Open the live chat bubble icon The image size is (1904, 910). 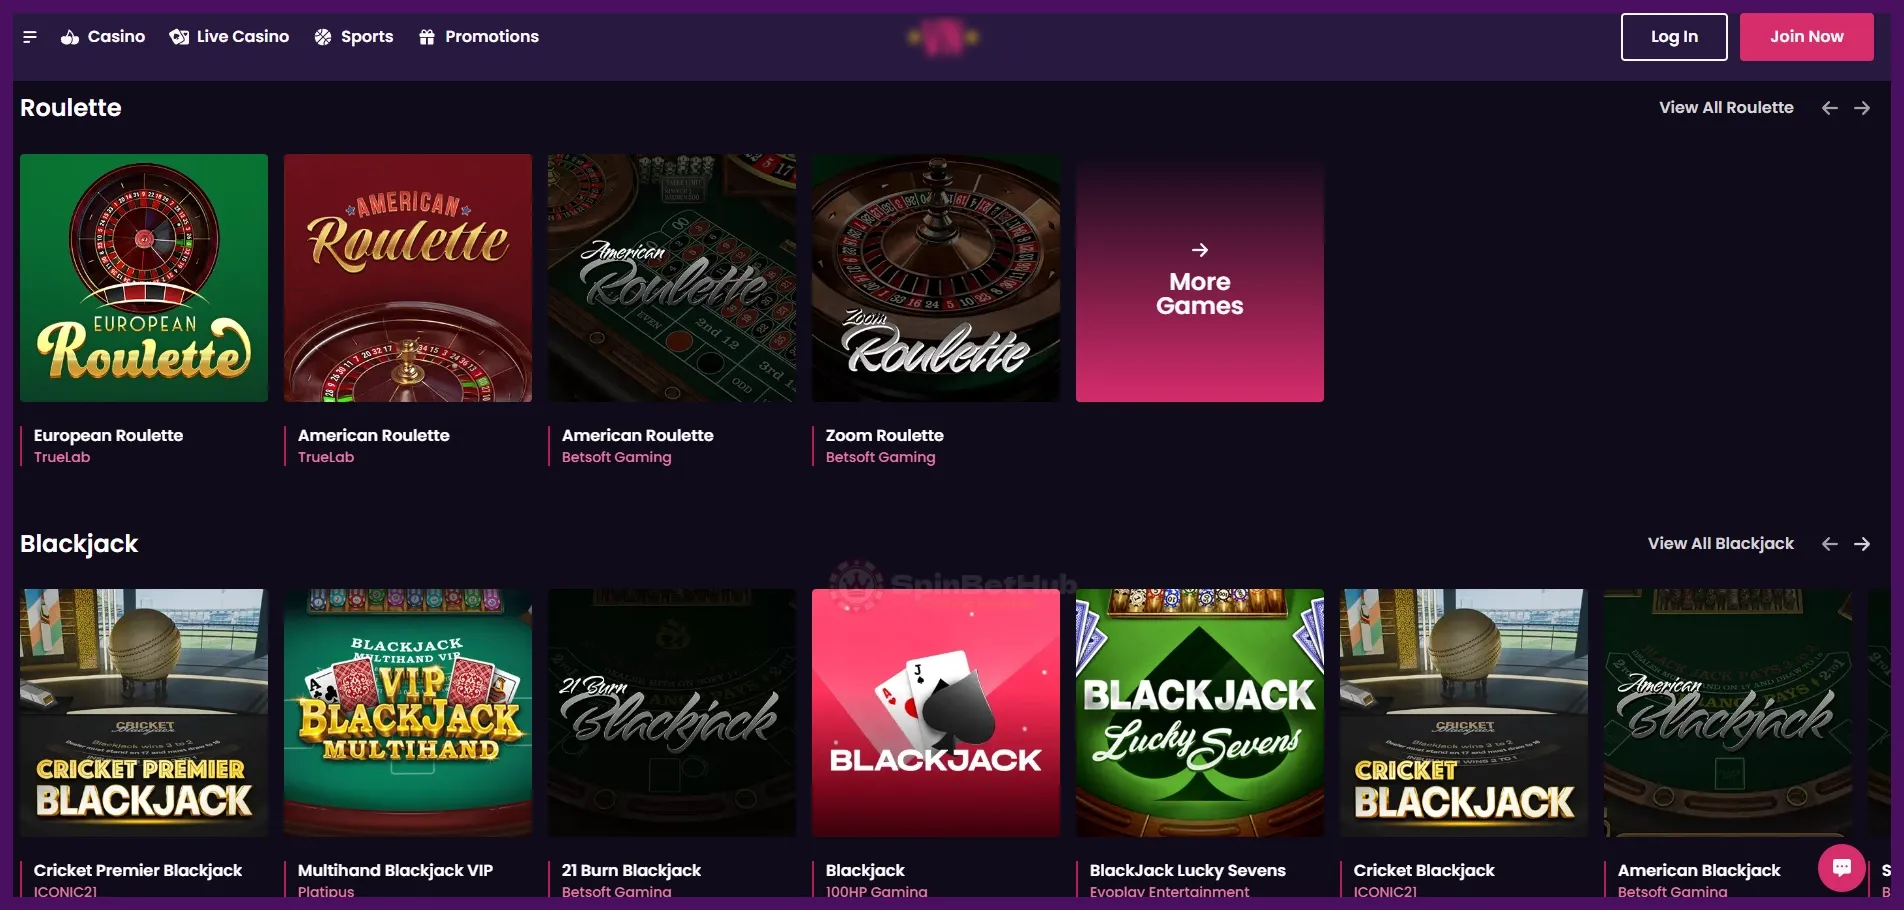click(1842, 868)
